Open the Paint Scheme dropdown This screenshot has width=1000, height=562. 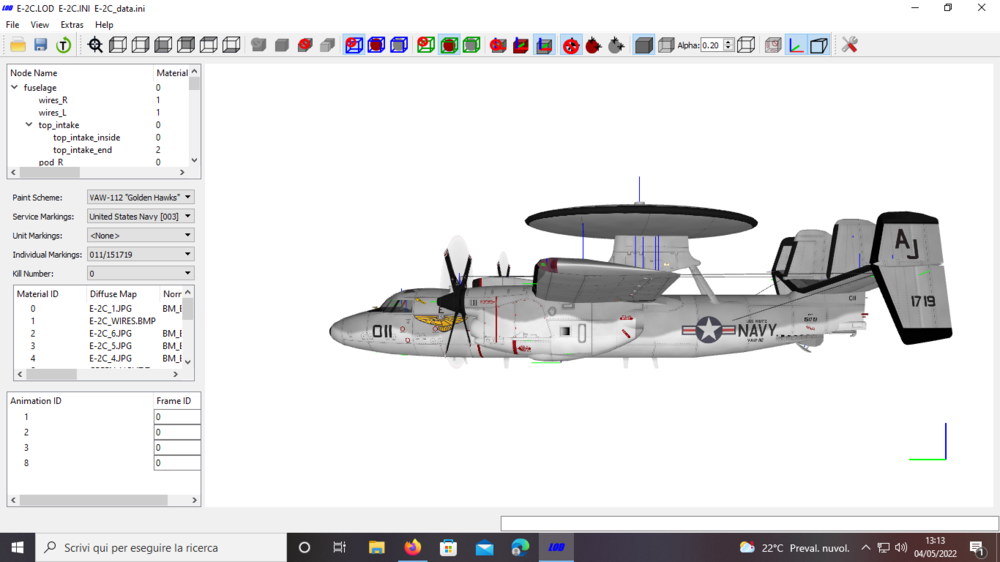pos(140,197)
